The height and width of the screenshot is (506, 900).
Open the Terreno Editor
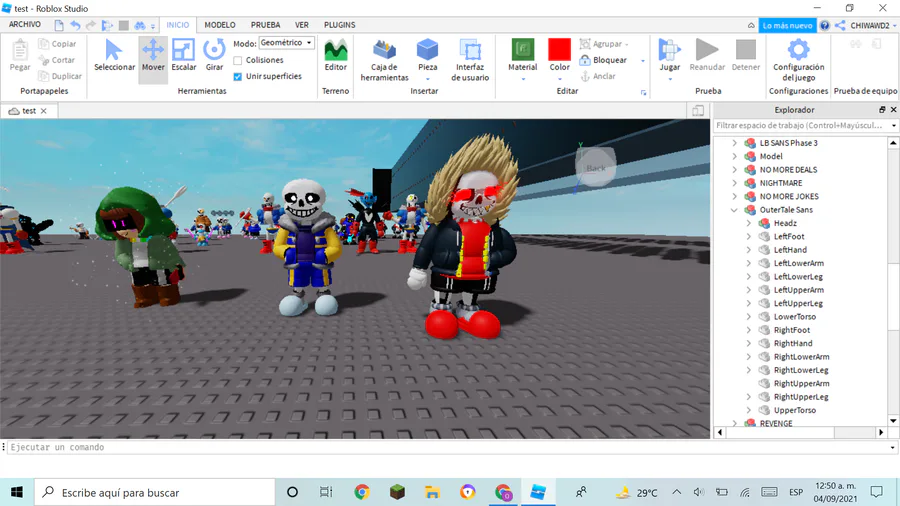click(336, 56)
